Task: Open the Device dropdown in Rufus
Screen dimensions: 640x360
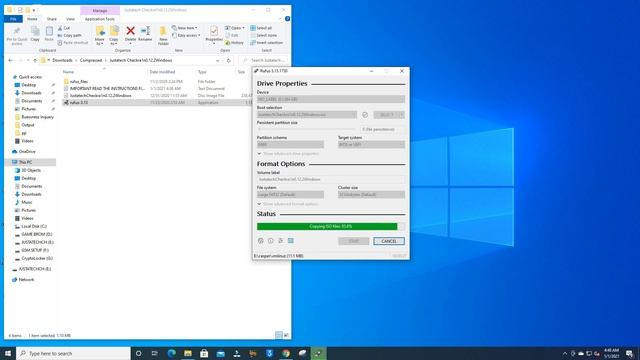Action: [331, 100]
